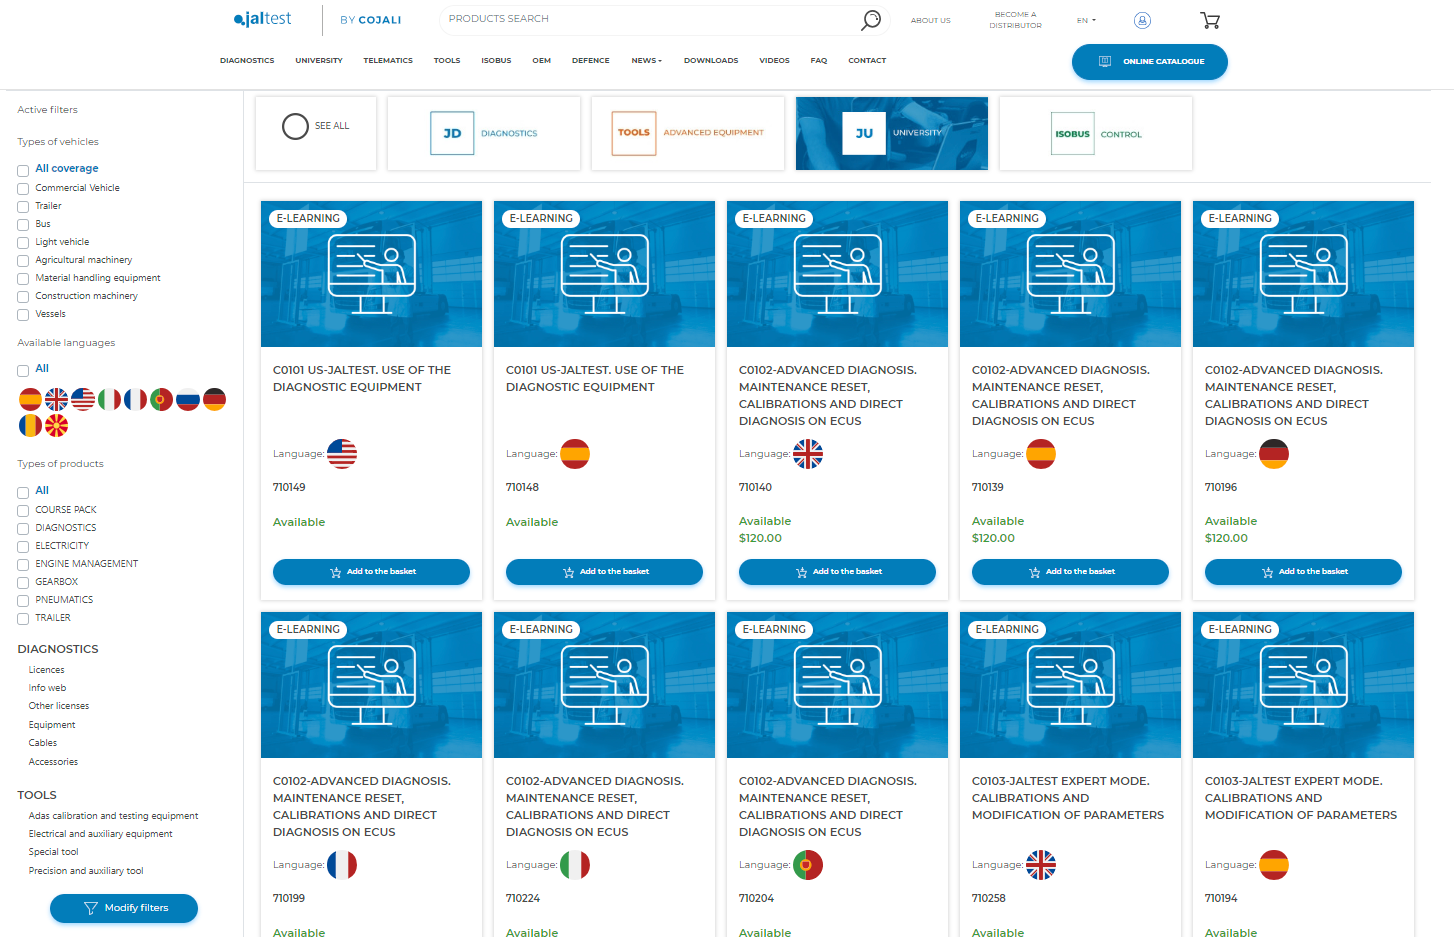Viewport: 1454px width, 937px height.
Task: Add course 710140 to the basket
Action: (x=837, y=572)
